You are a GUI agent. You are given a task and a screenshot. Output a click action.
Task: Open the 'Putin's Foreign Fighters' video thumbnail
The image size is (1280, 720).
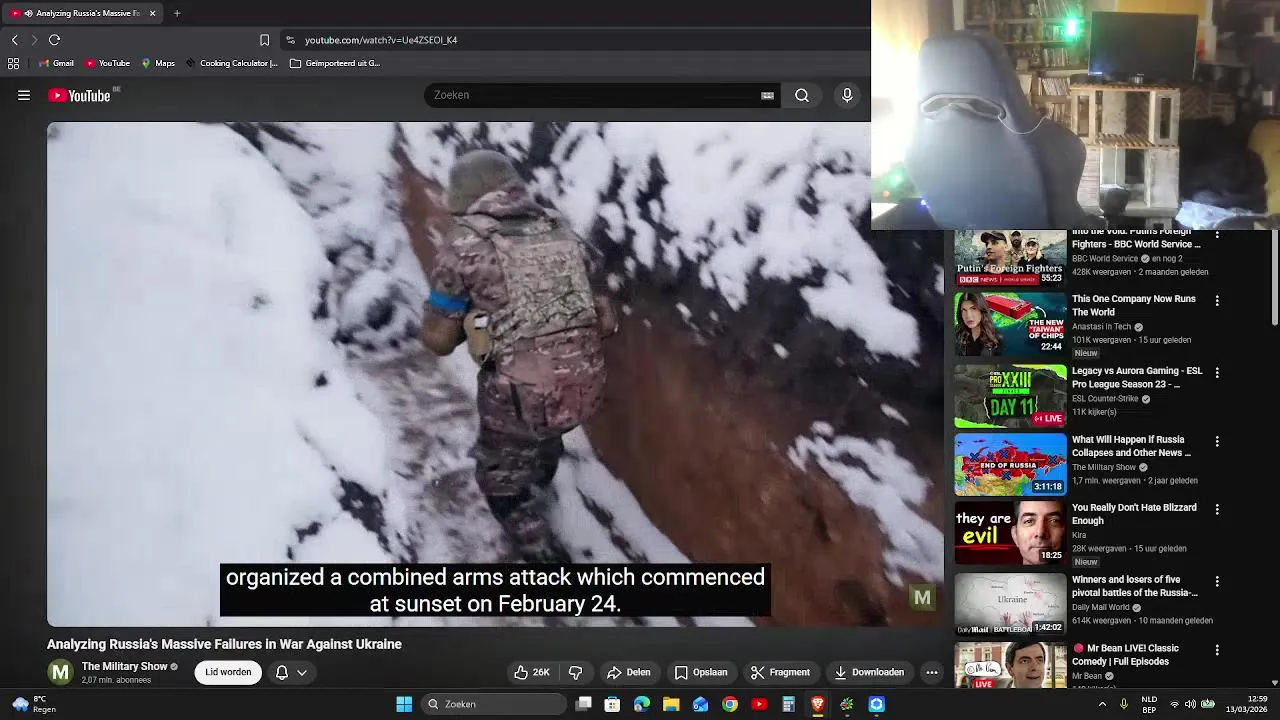pyautogui.click(x=1010, y=258)
